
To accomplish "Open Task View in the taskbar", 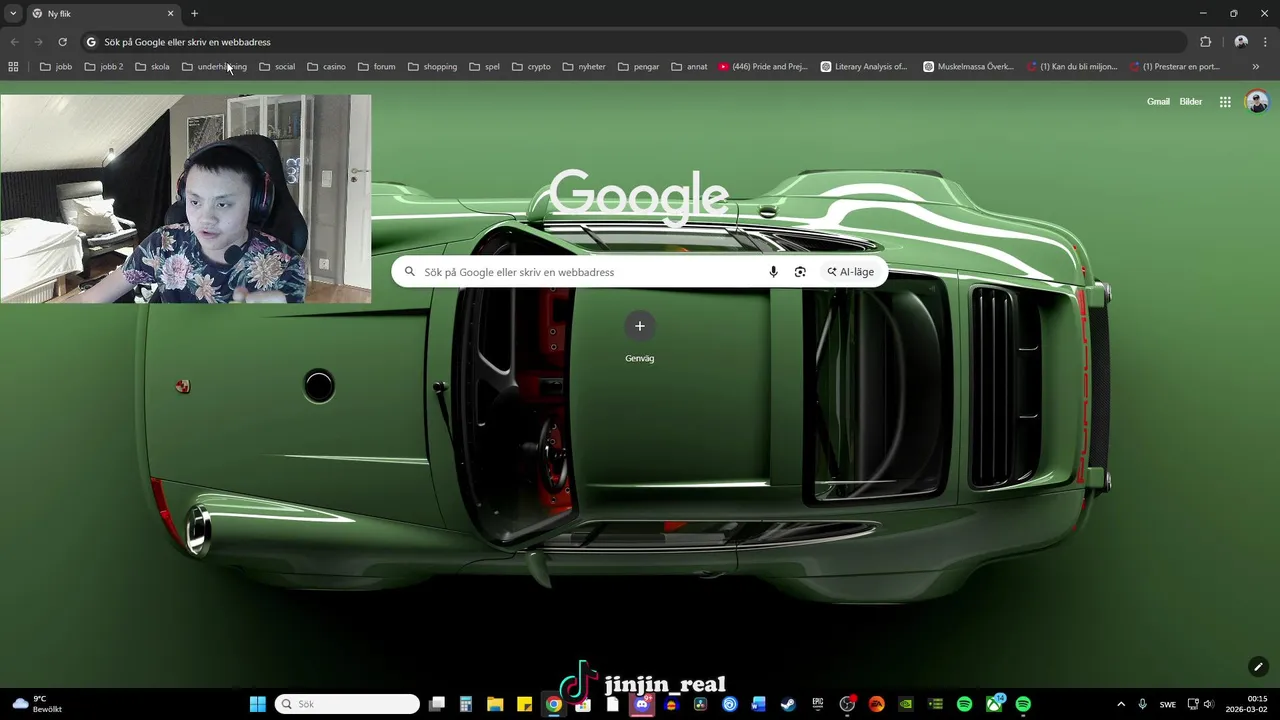I will click(x=437, y=704).
